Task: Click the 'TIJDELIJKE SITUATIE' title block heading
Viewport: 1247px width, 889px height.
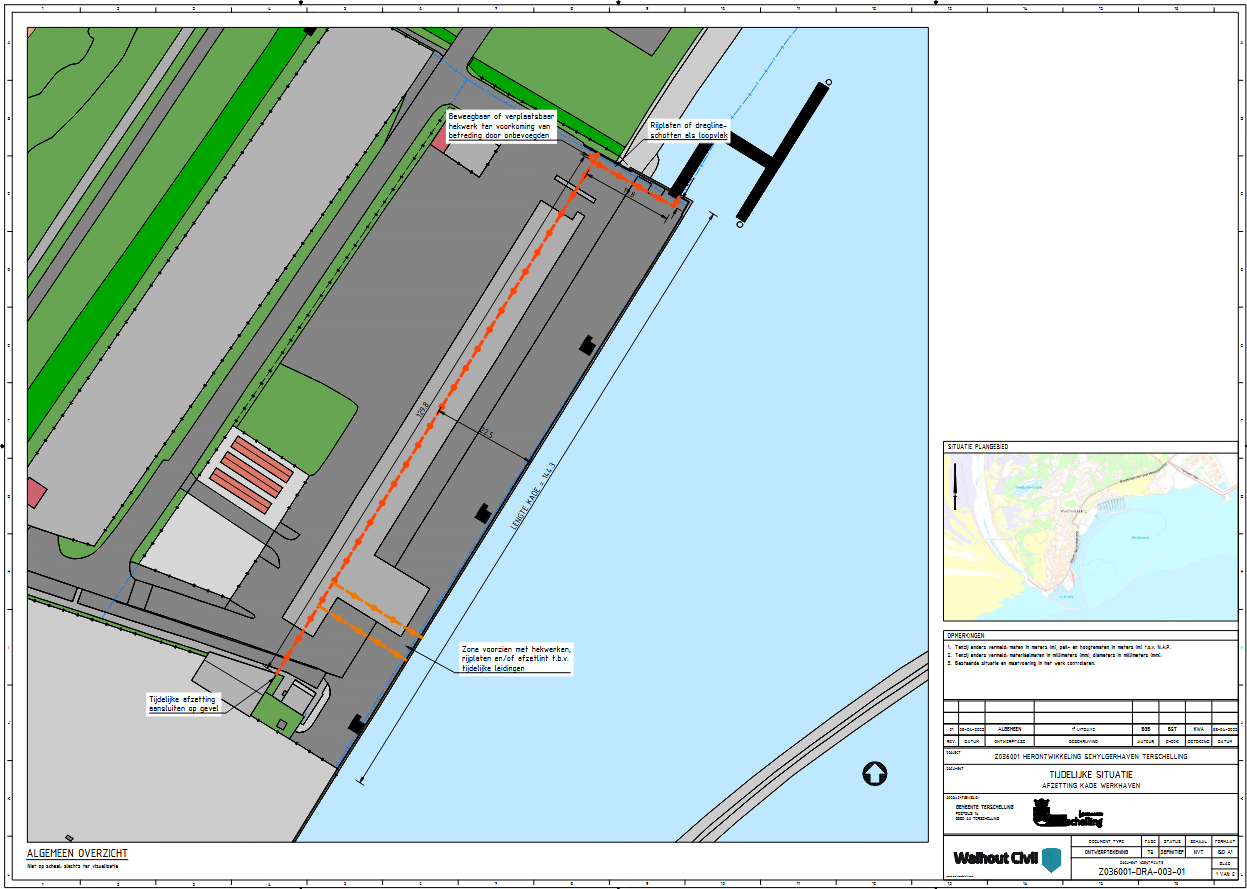Action: (x=1090, y=775)
